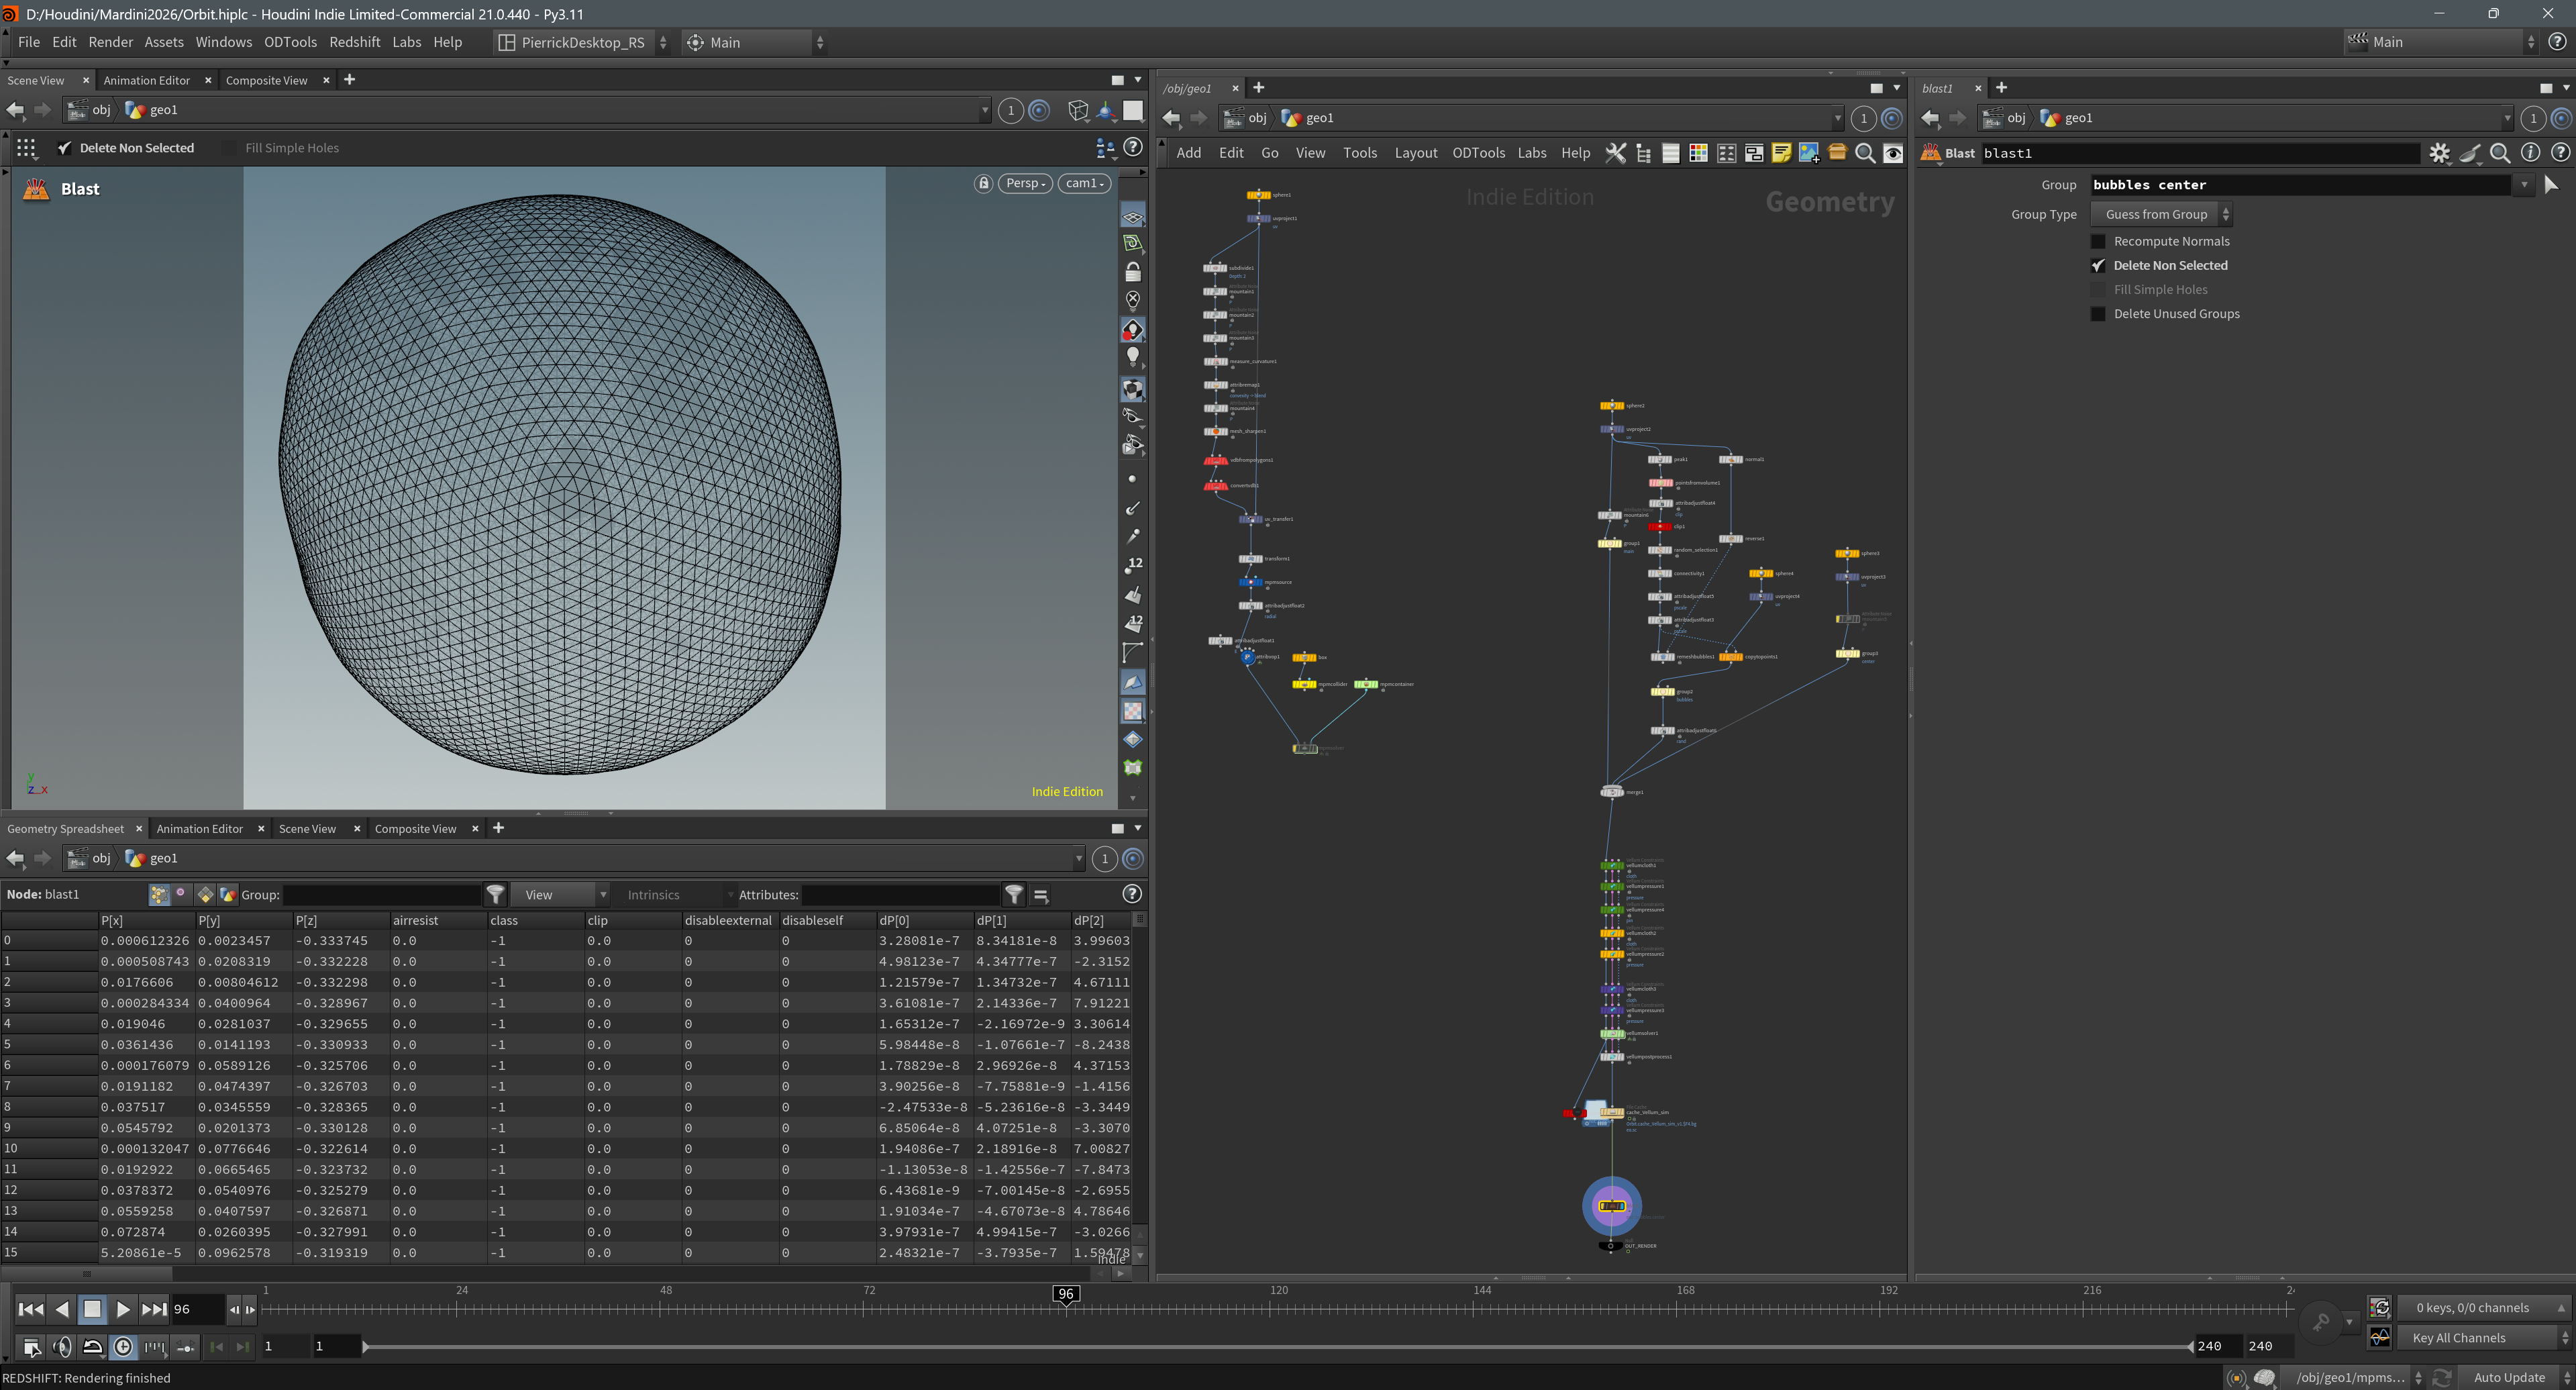The width and height of the screenshot is (2576, 1390).
Task: Open the Render menu
Action: (110, 42)
